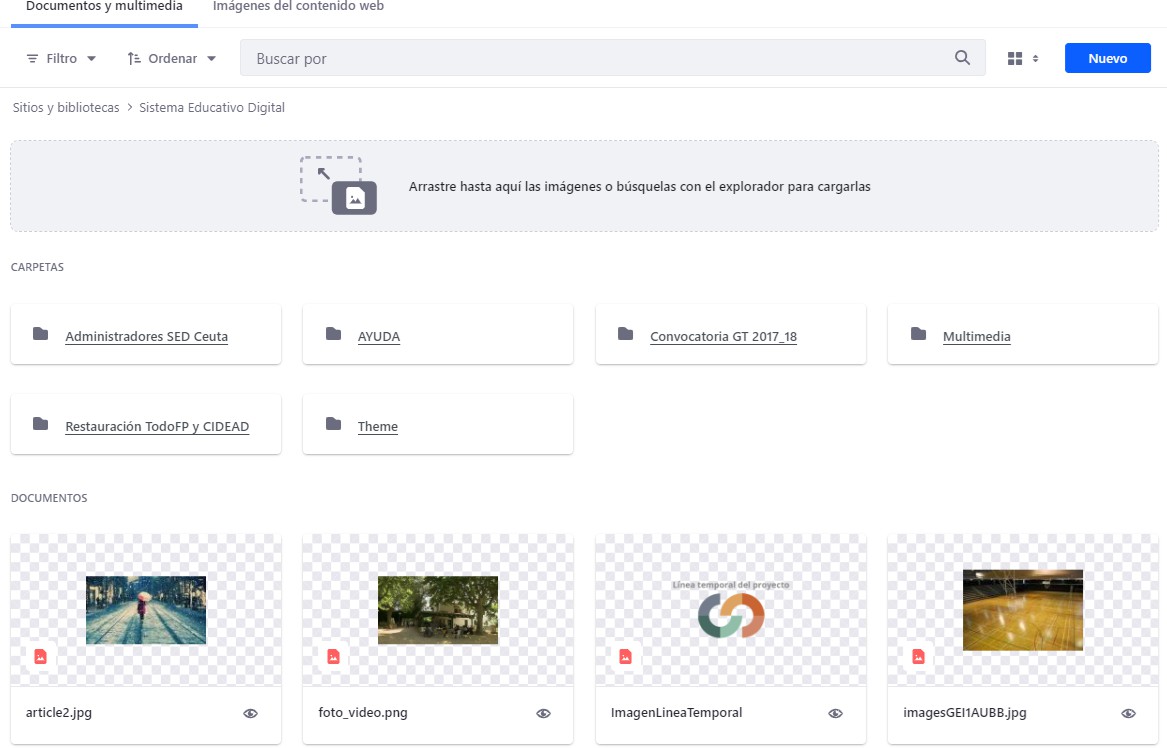Open the Ordenar dropdown
This screenshot has height=748, width=1167.
(172, 58)
